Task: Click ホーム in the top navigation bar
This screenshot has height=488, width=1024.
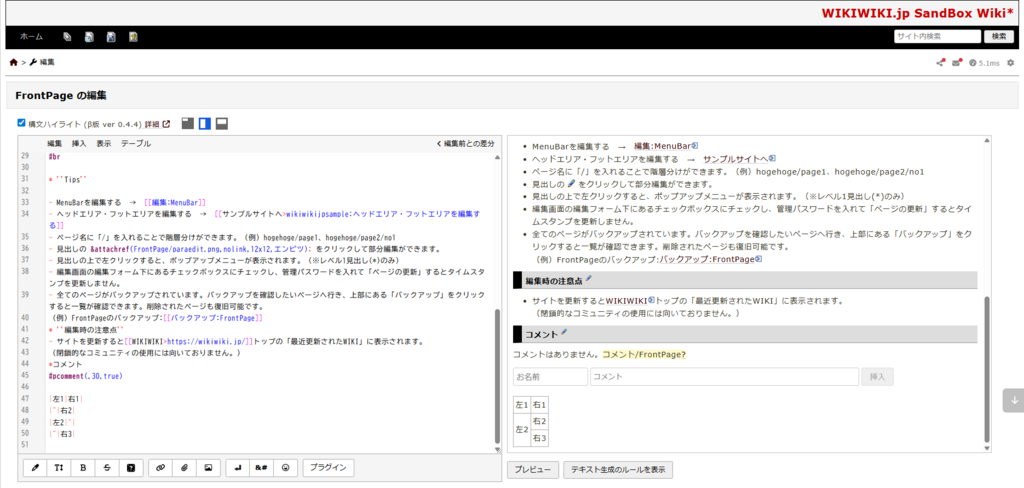Action: [31, 36]
